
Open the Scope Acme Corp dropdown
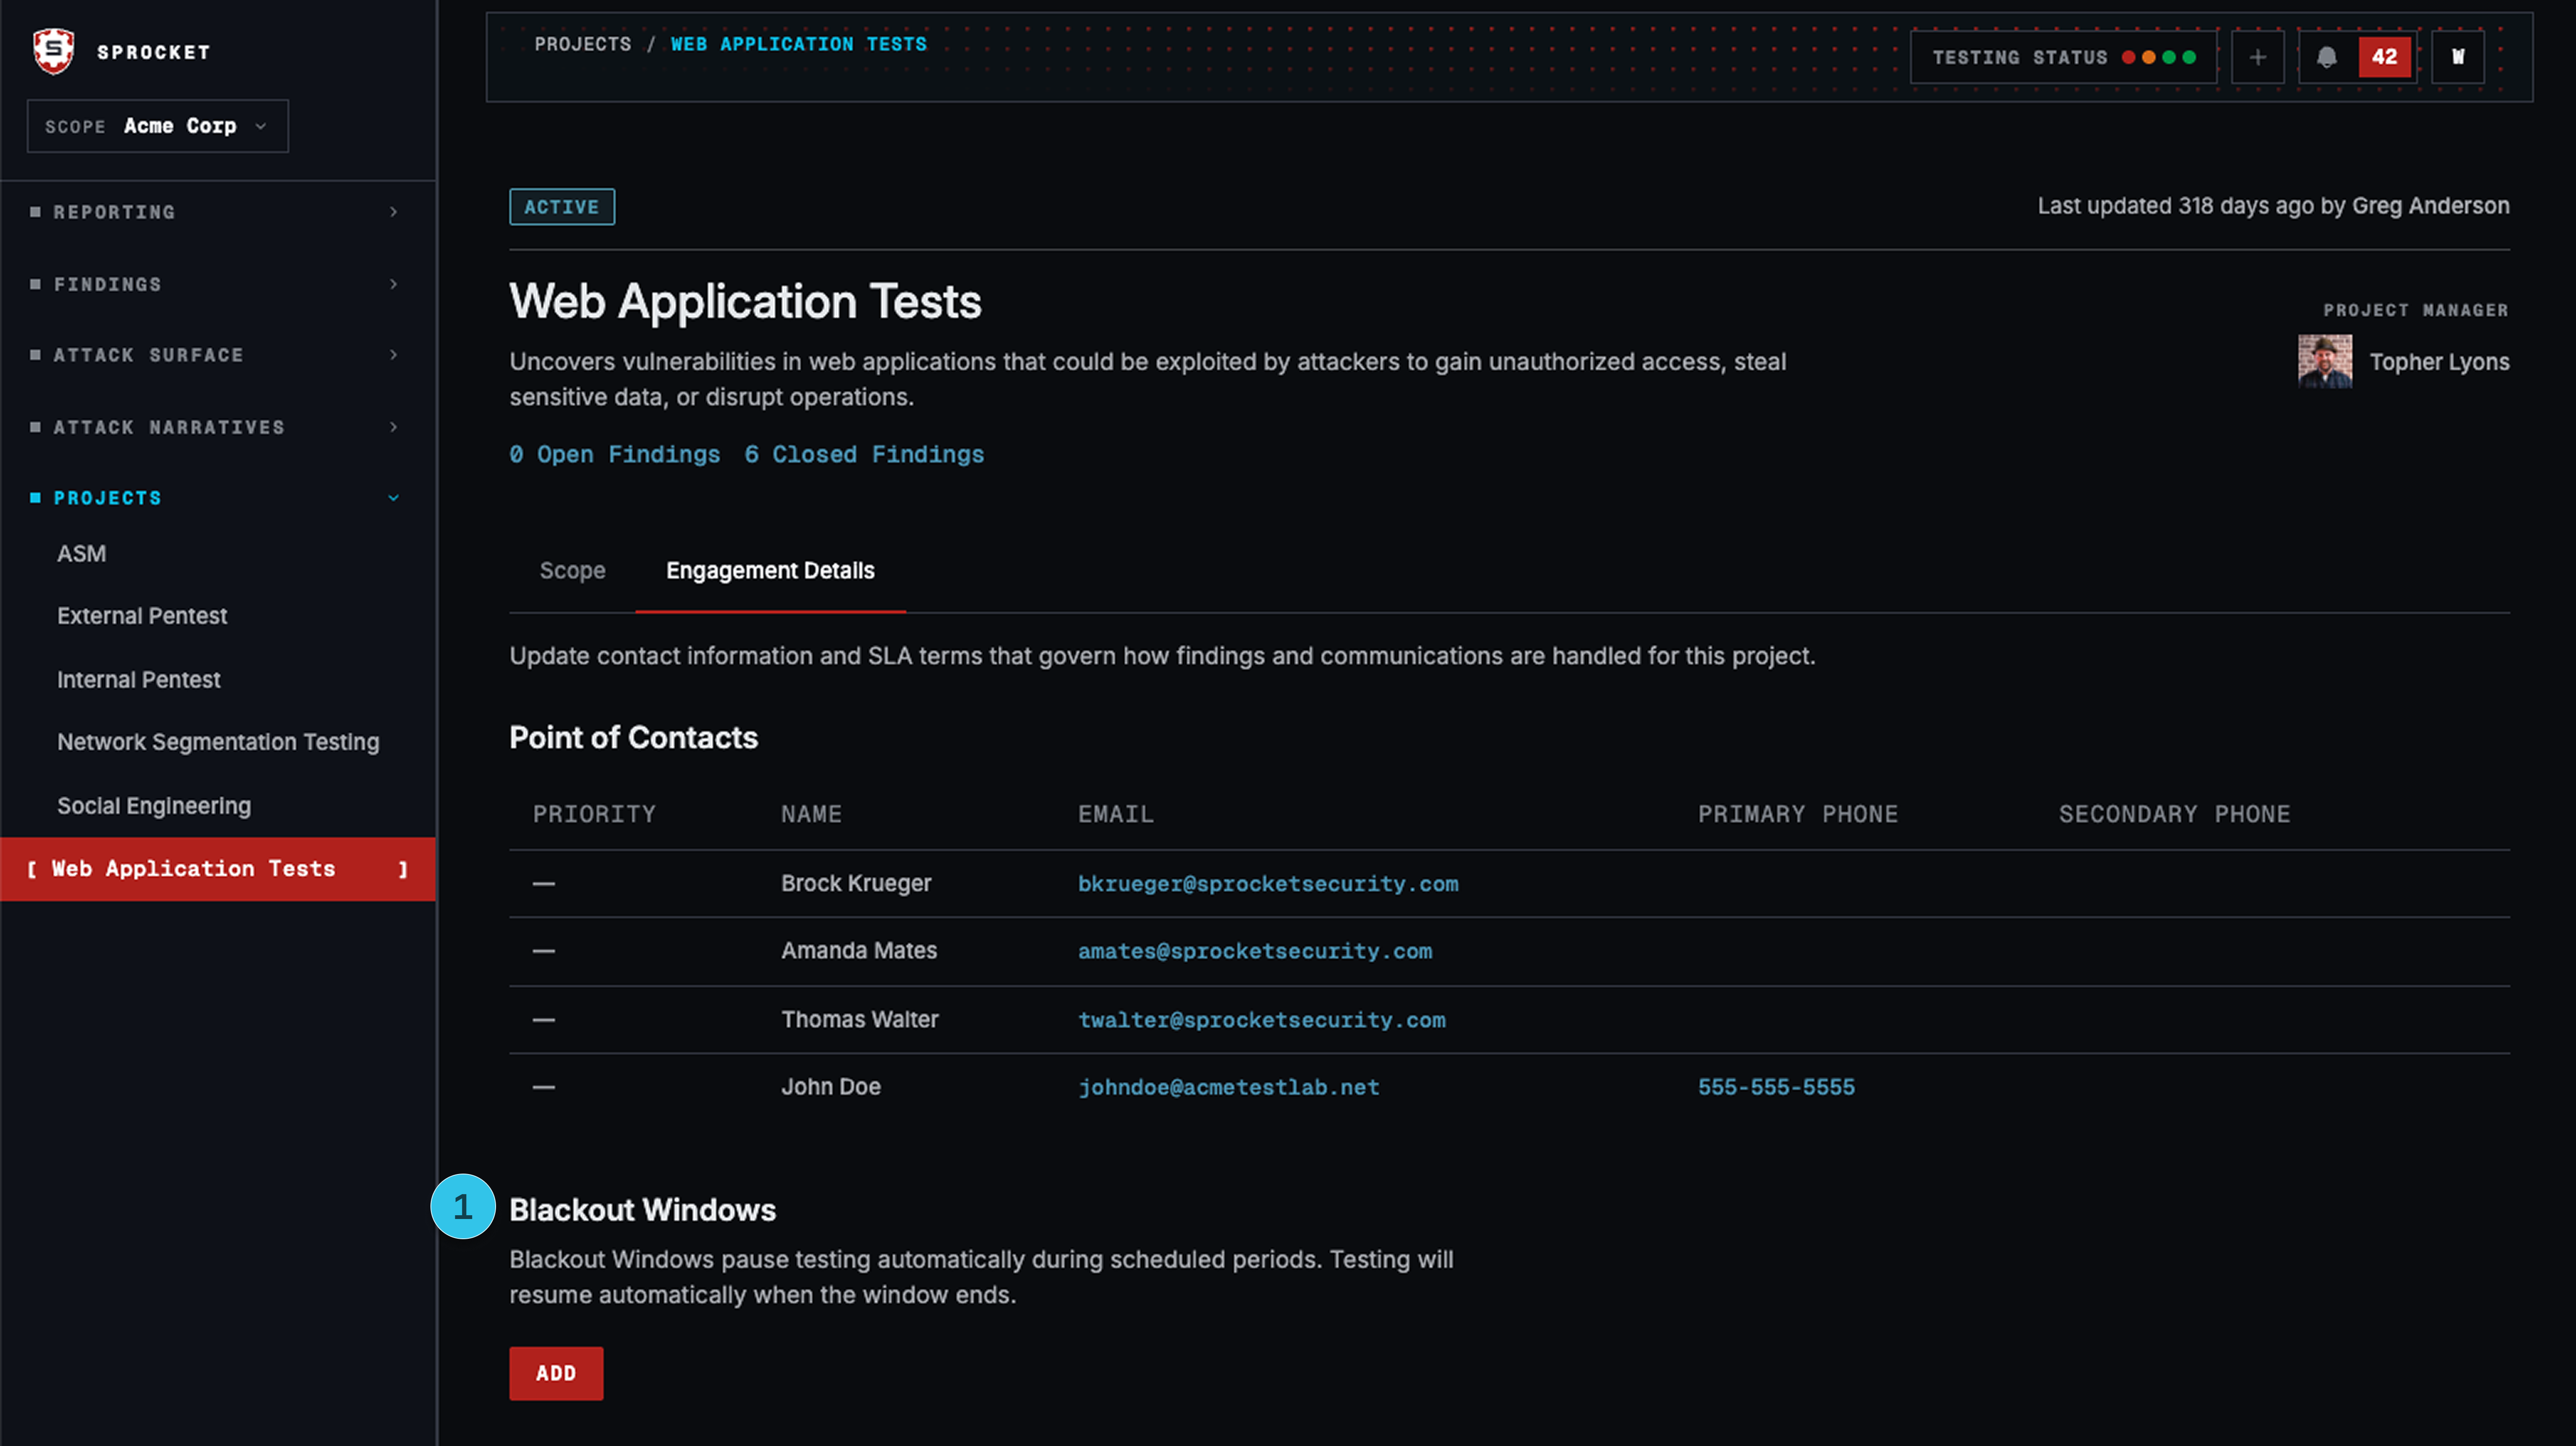tap(158, 126)
